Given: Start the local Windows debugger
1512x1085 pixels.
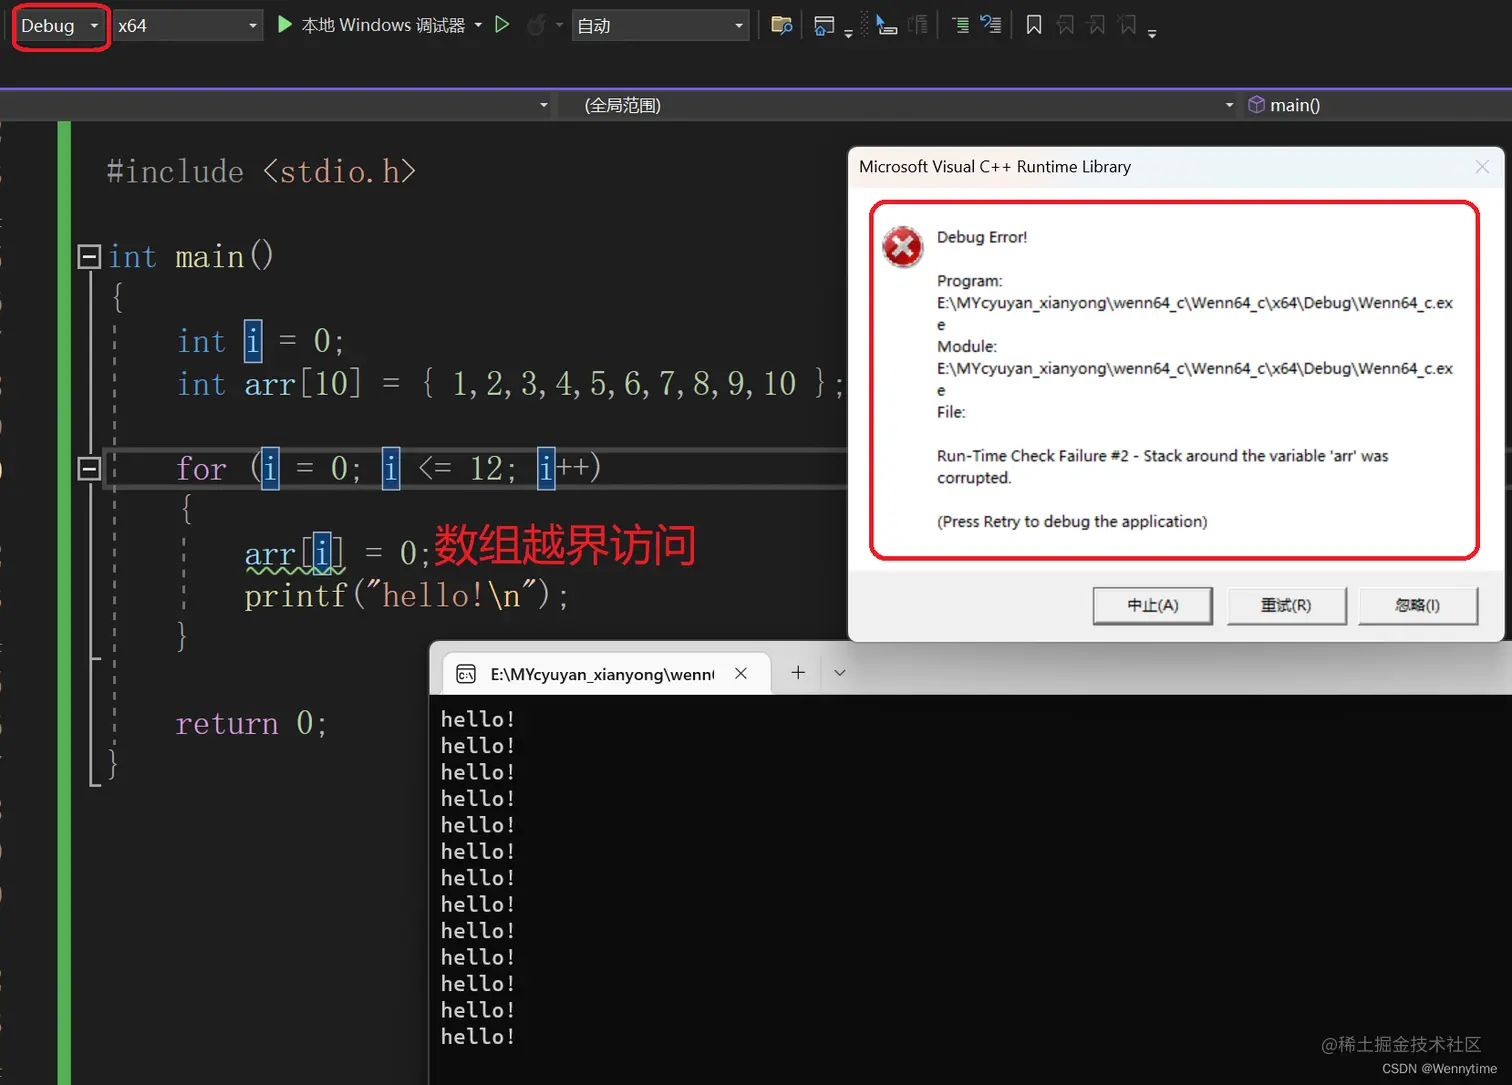Looking at the screenshot, I should [371, 25].
